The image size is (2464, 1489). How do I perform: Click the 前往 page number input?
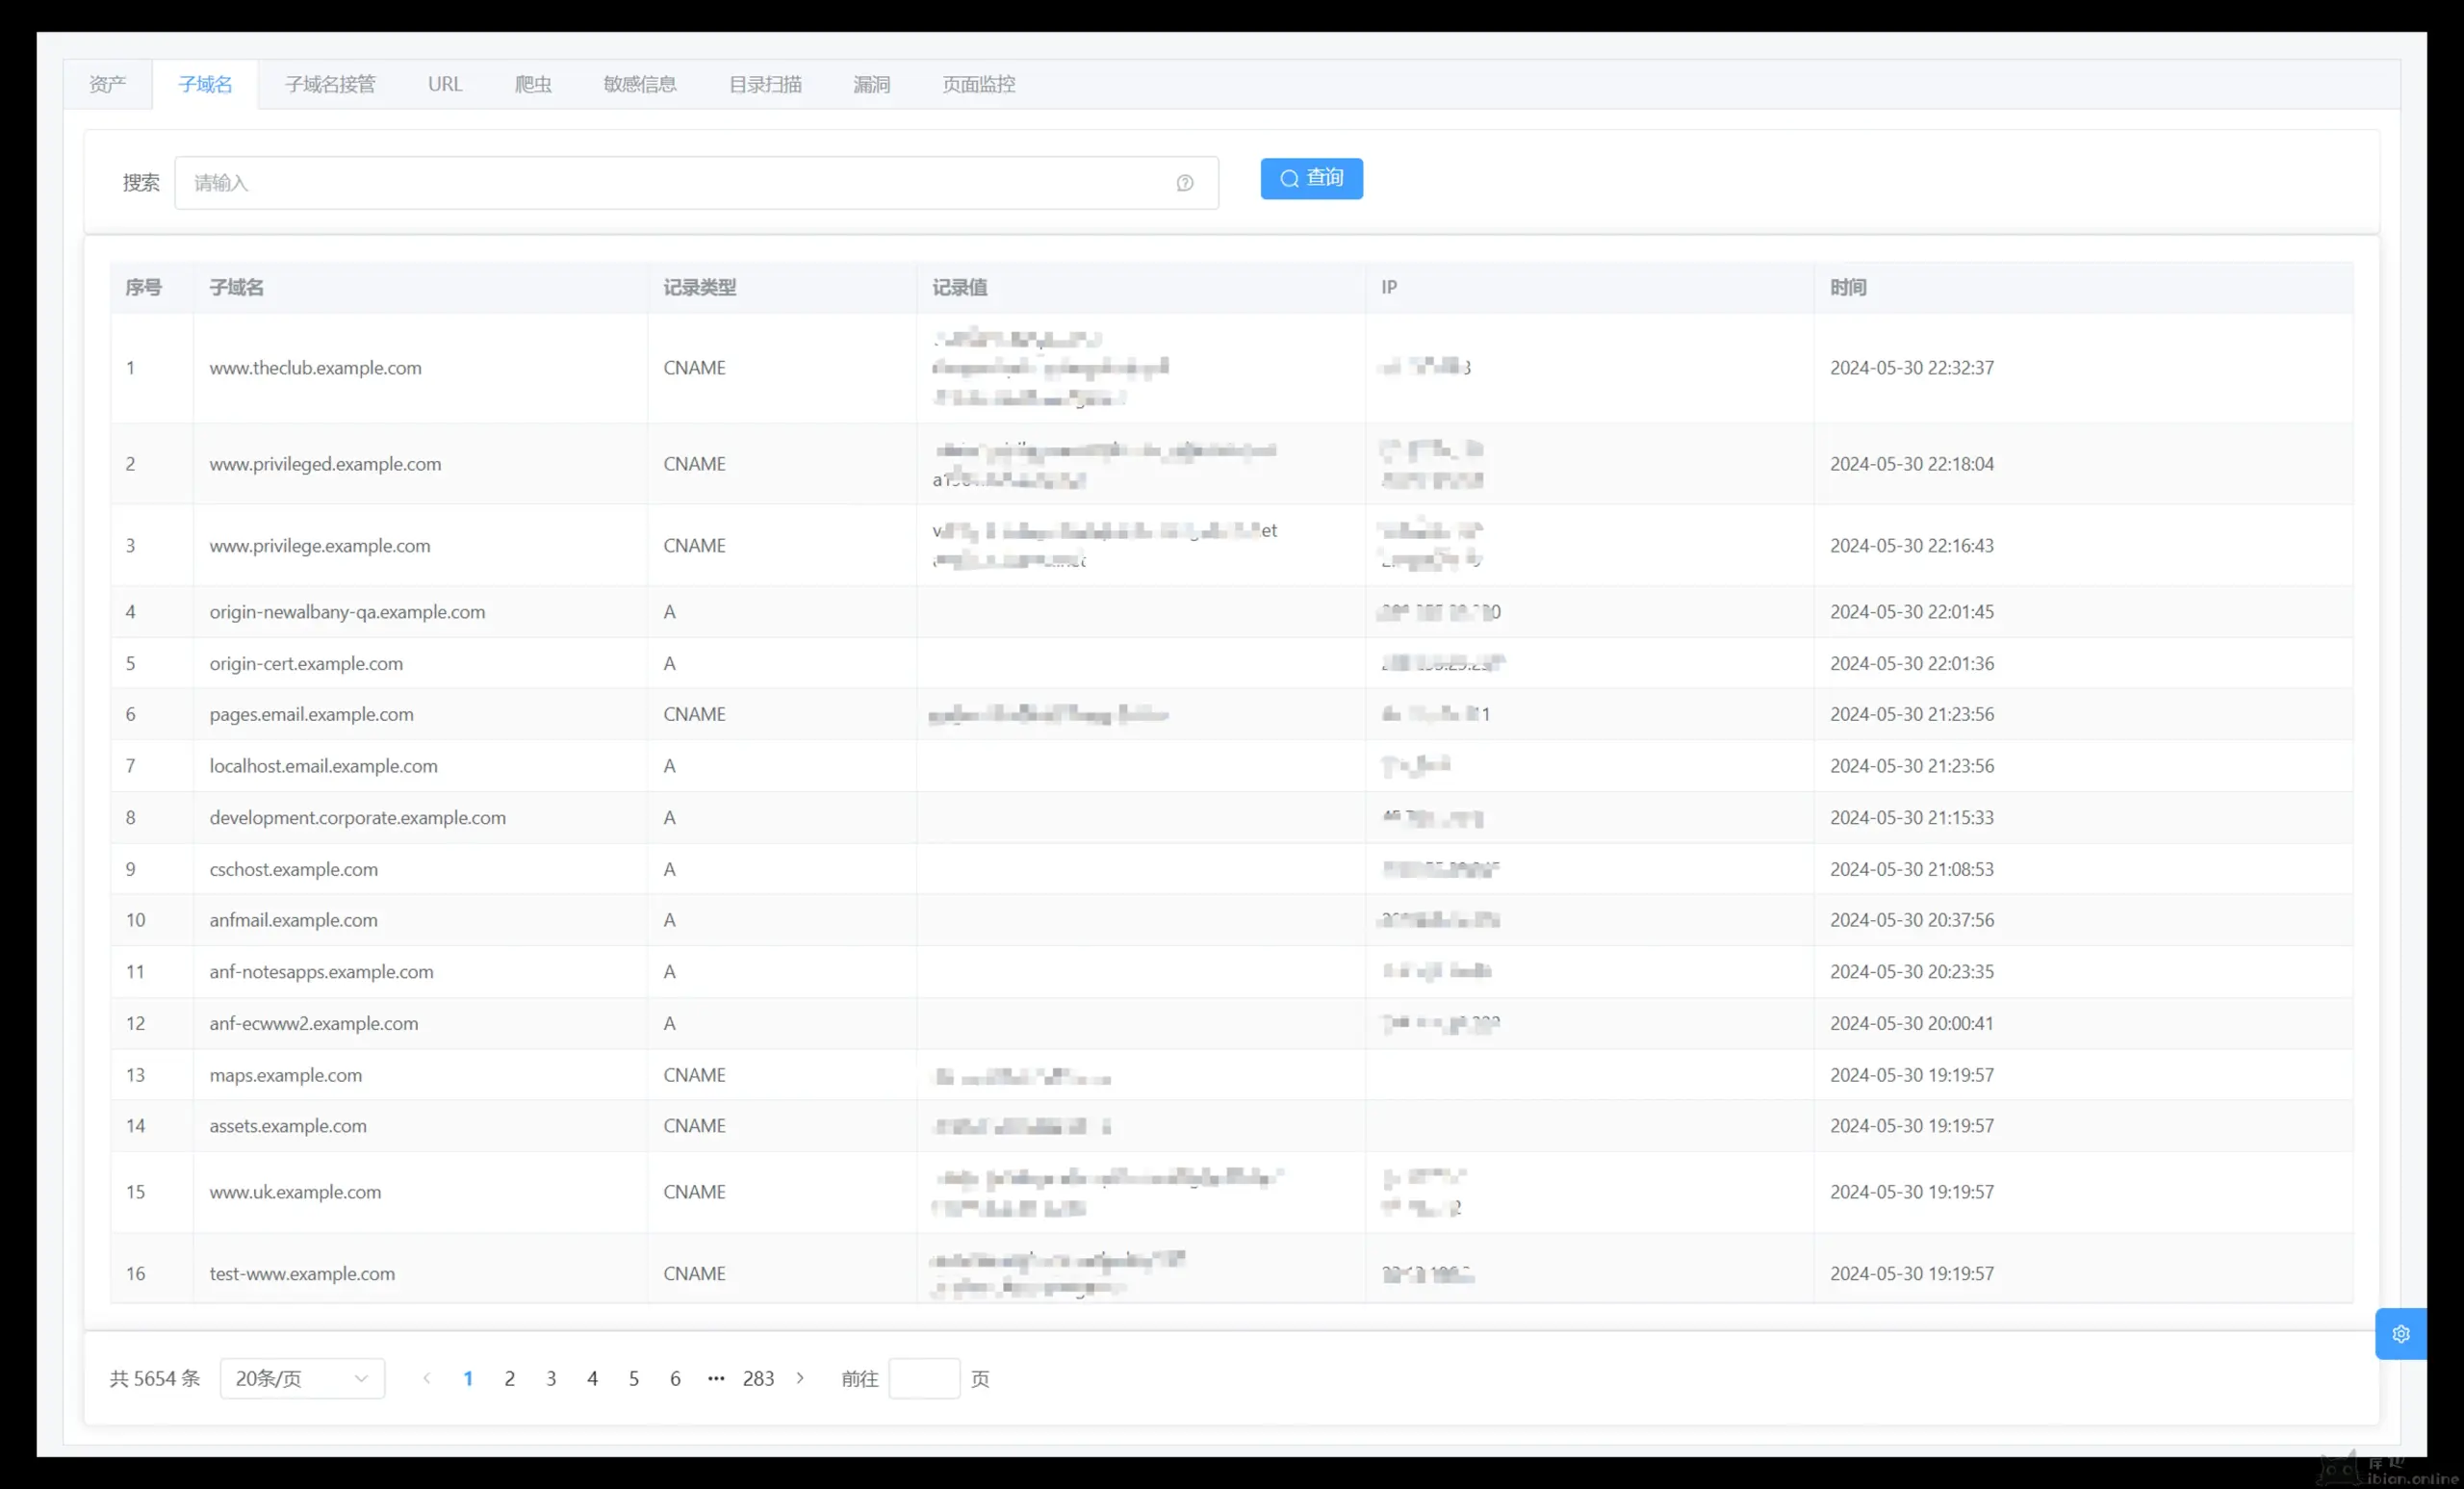pyautogui.click(x=923, y=1378)
